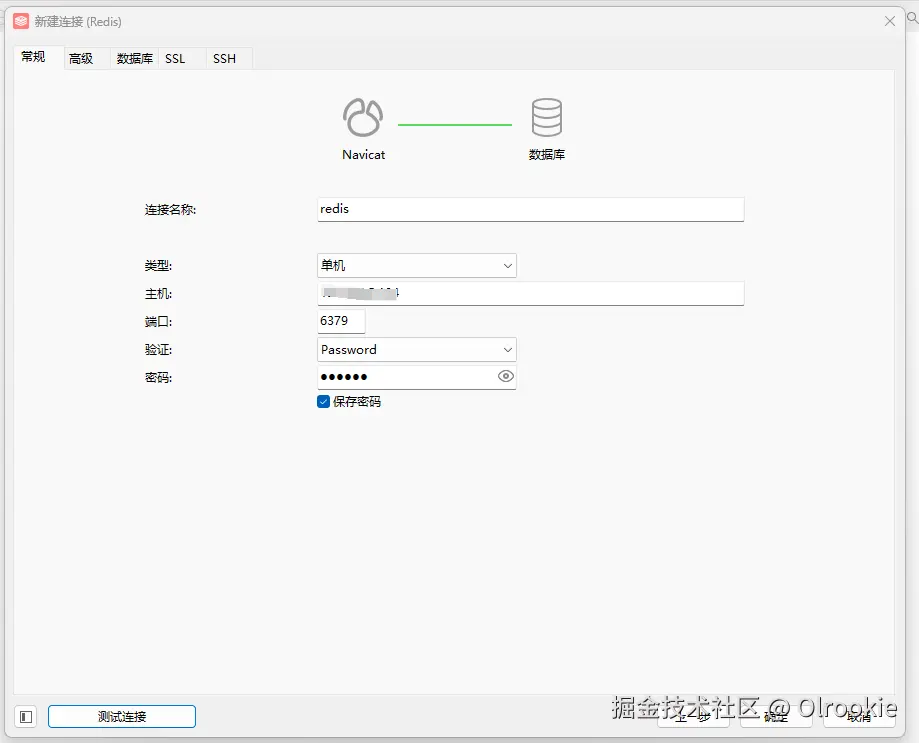919x743 pixels.
Task: Switch to the 数据库 tab
Action: click(134, 59)
